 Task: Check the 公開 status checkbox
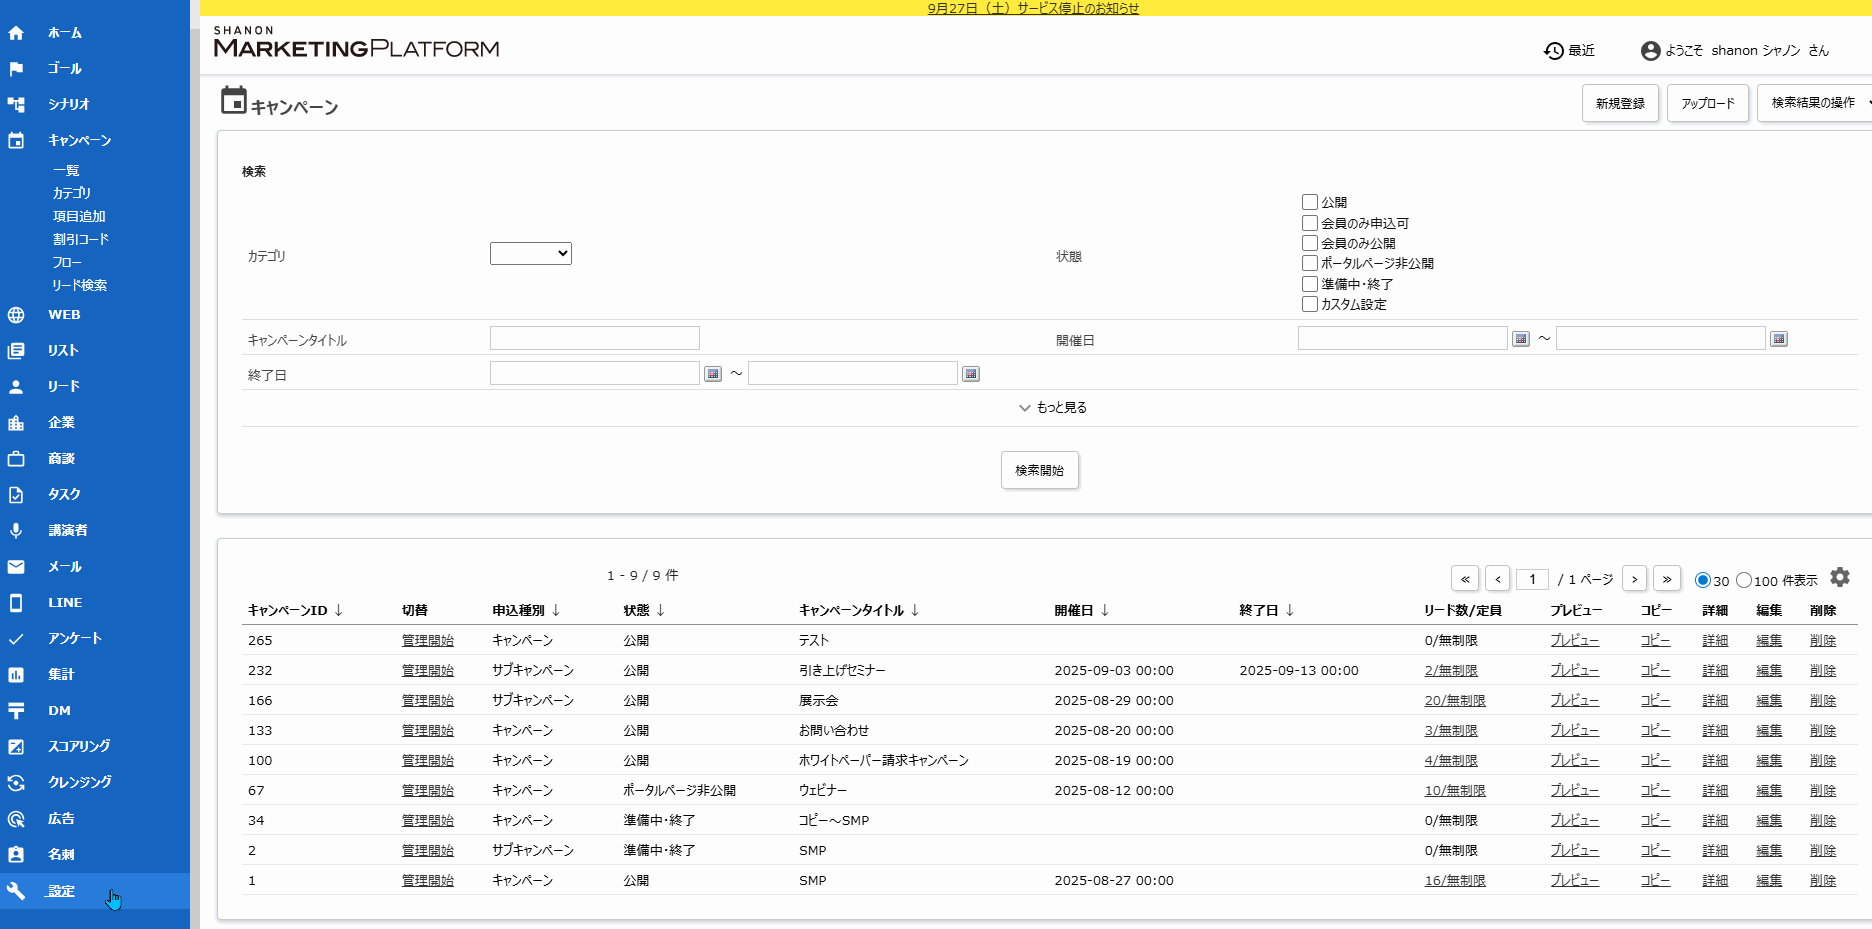(1310, 202)
